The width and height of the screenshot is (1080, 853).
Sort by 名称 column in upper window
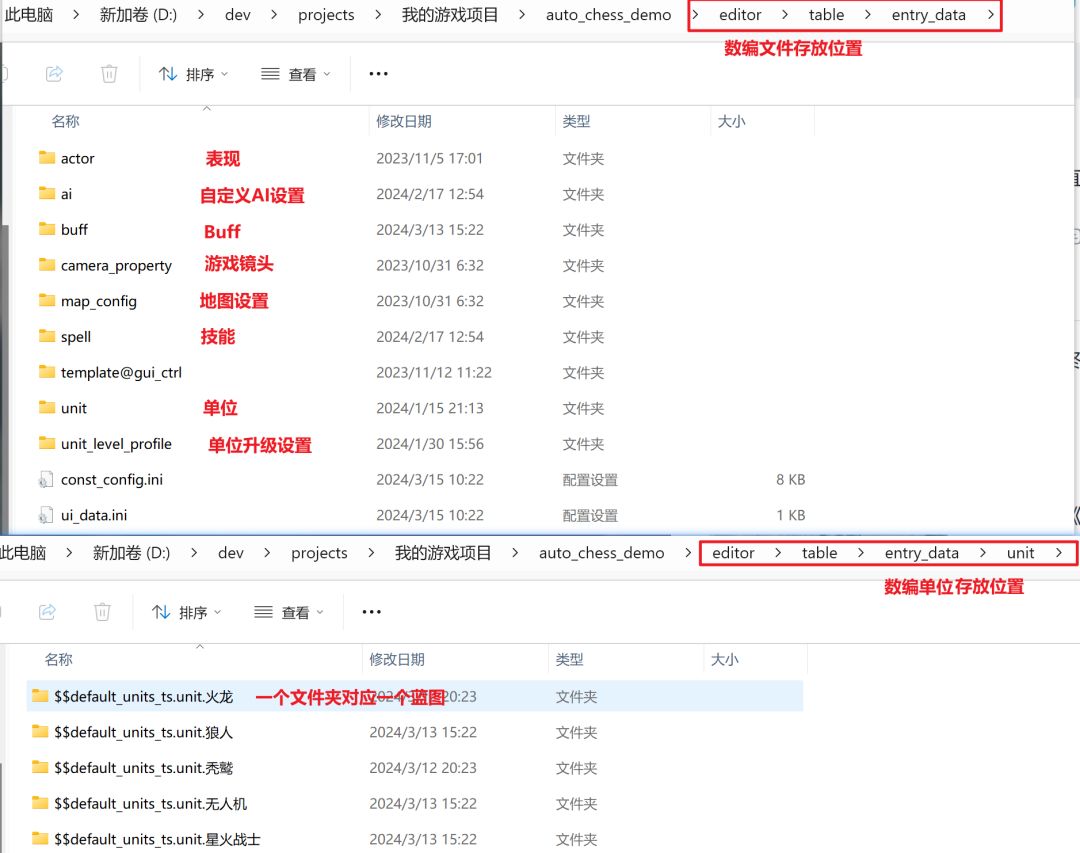(x=65, y=121)
